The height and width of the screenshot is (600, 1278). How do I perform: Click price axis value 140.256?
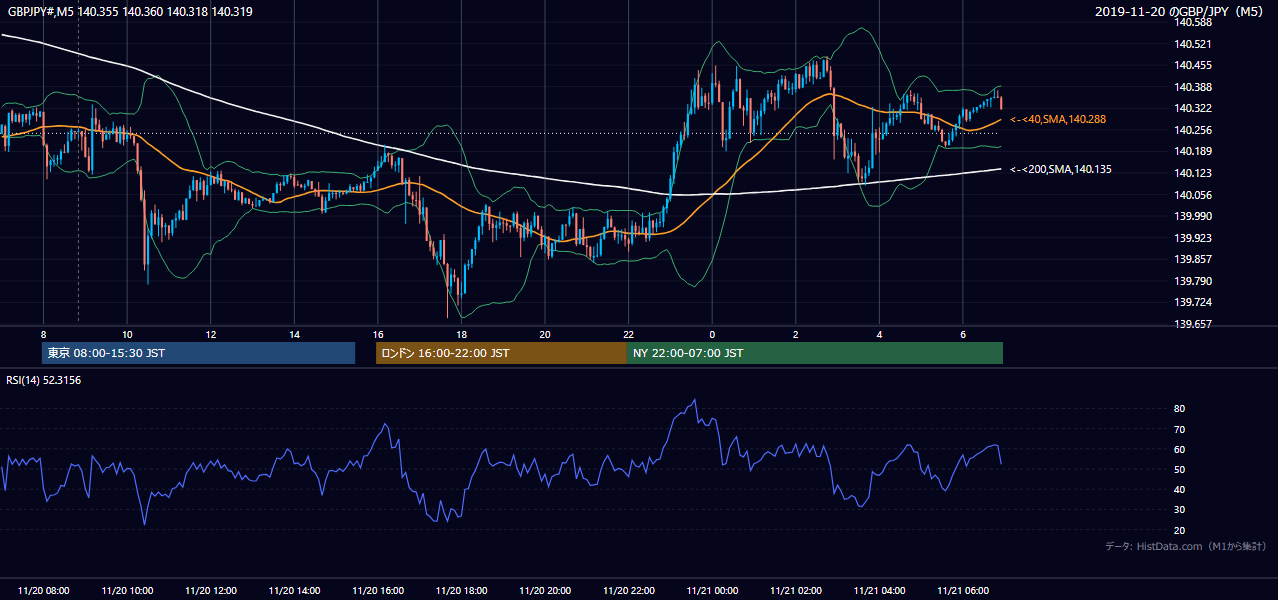point(1194,130)
